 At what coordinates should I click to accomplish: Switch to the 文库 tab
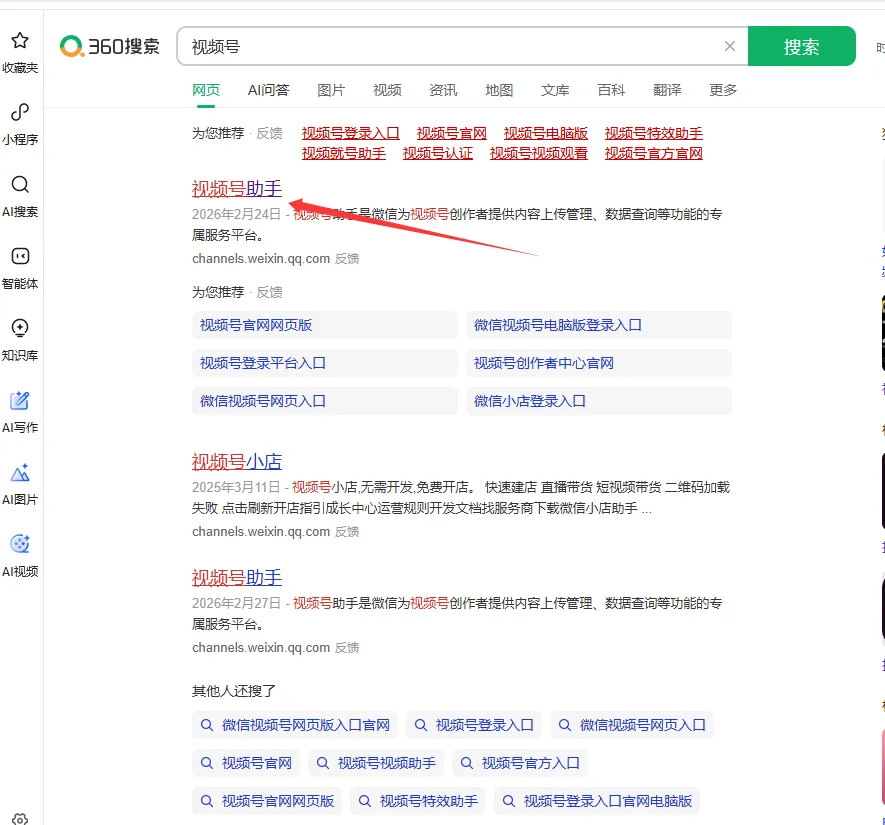coord(555,90)
